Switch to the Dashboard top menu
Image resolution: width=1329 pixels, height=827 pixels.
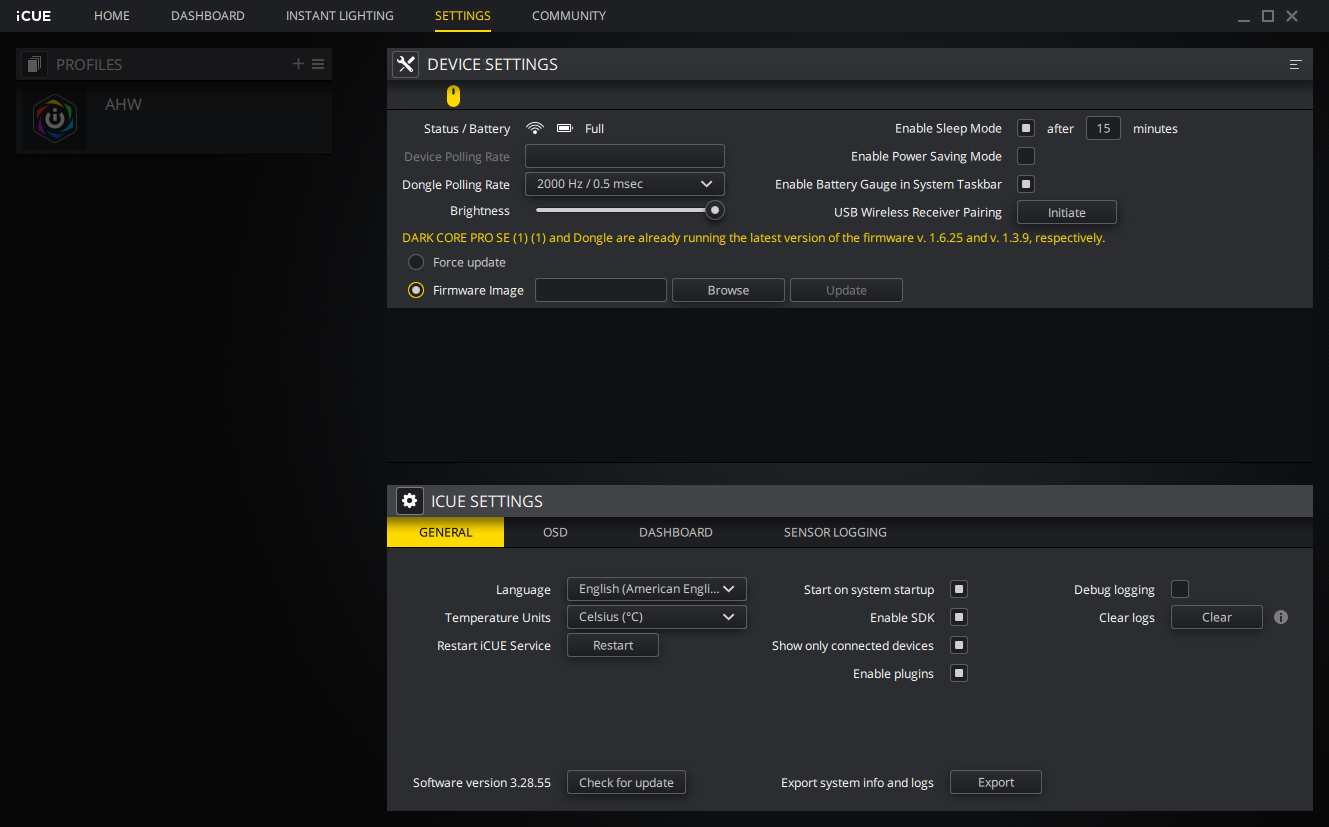point(208,16)
